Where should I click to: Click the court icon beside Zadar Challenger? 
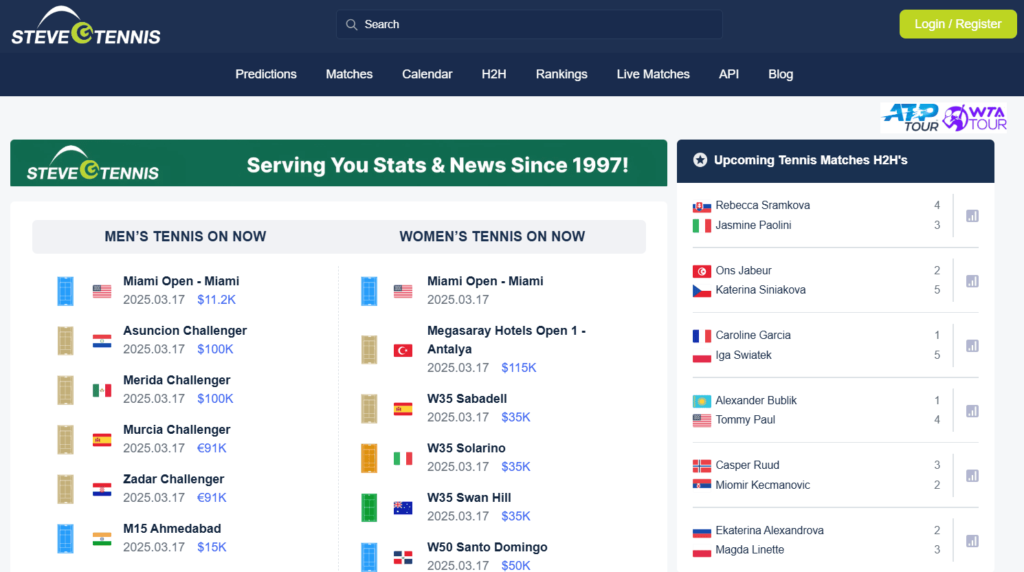(x=65, y=490)
